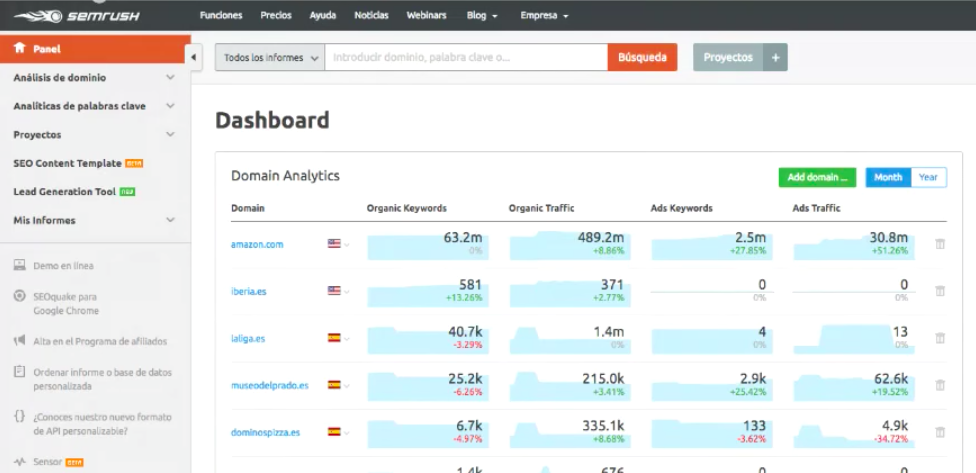This screenshot has height=473, width=976.
Task: Delete amazon.com row with trash icon
Action: pos(940,244)
